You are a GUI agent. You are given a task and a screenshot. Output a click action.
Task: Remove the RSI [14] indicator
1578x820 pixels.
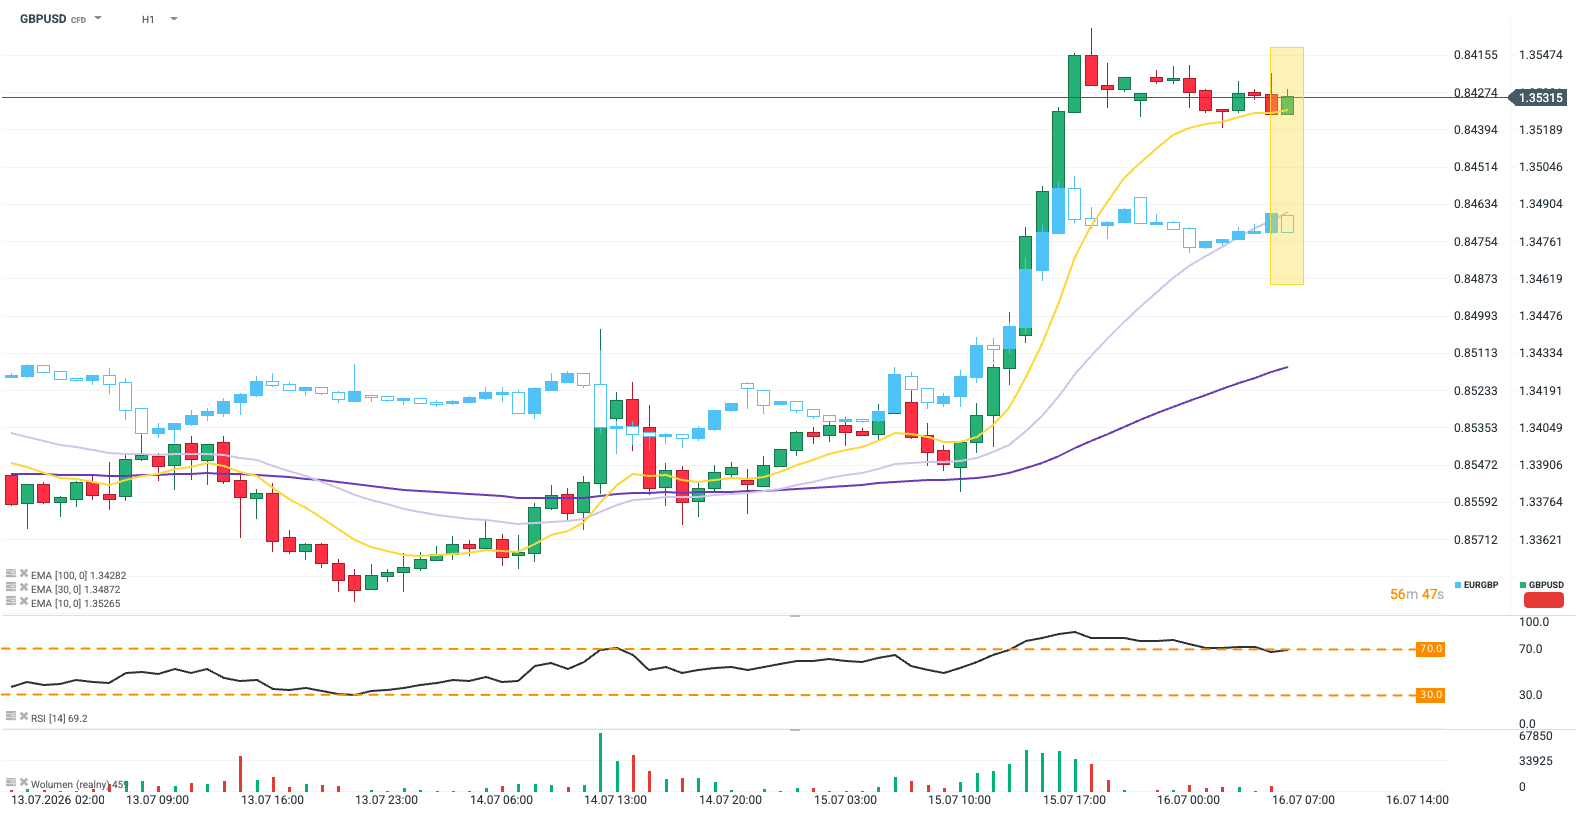pyautogui.click(x=24, y=716)
